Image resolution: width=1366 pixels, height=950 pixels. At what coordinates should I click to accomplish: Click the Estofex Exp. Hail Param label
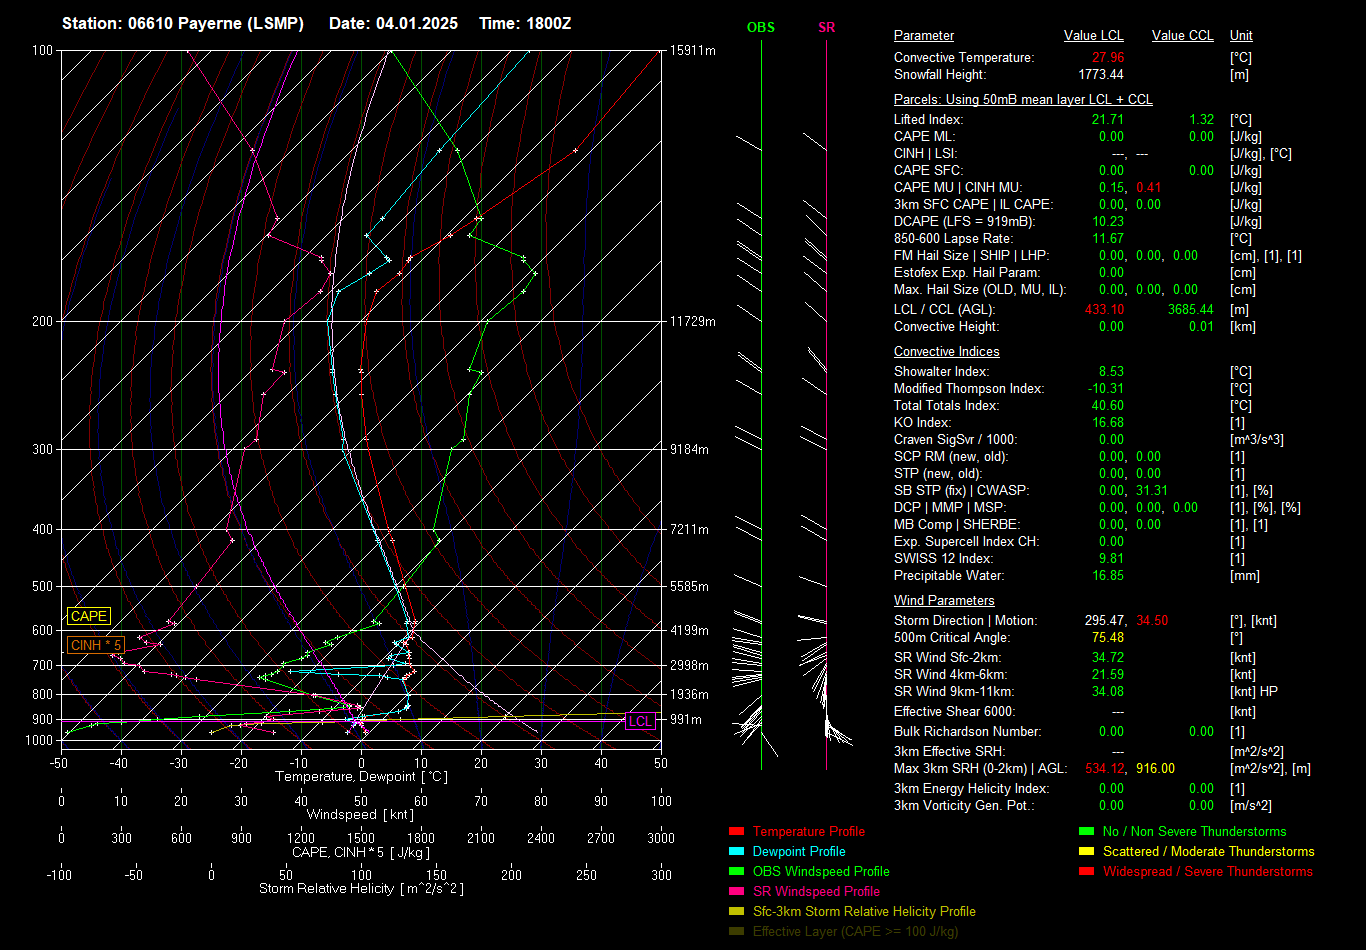tap(967, 273)
